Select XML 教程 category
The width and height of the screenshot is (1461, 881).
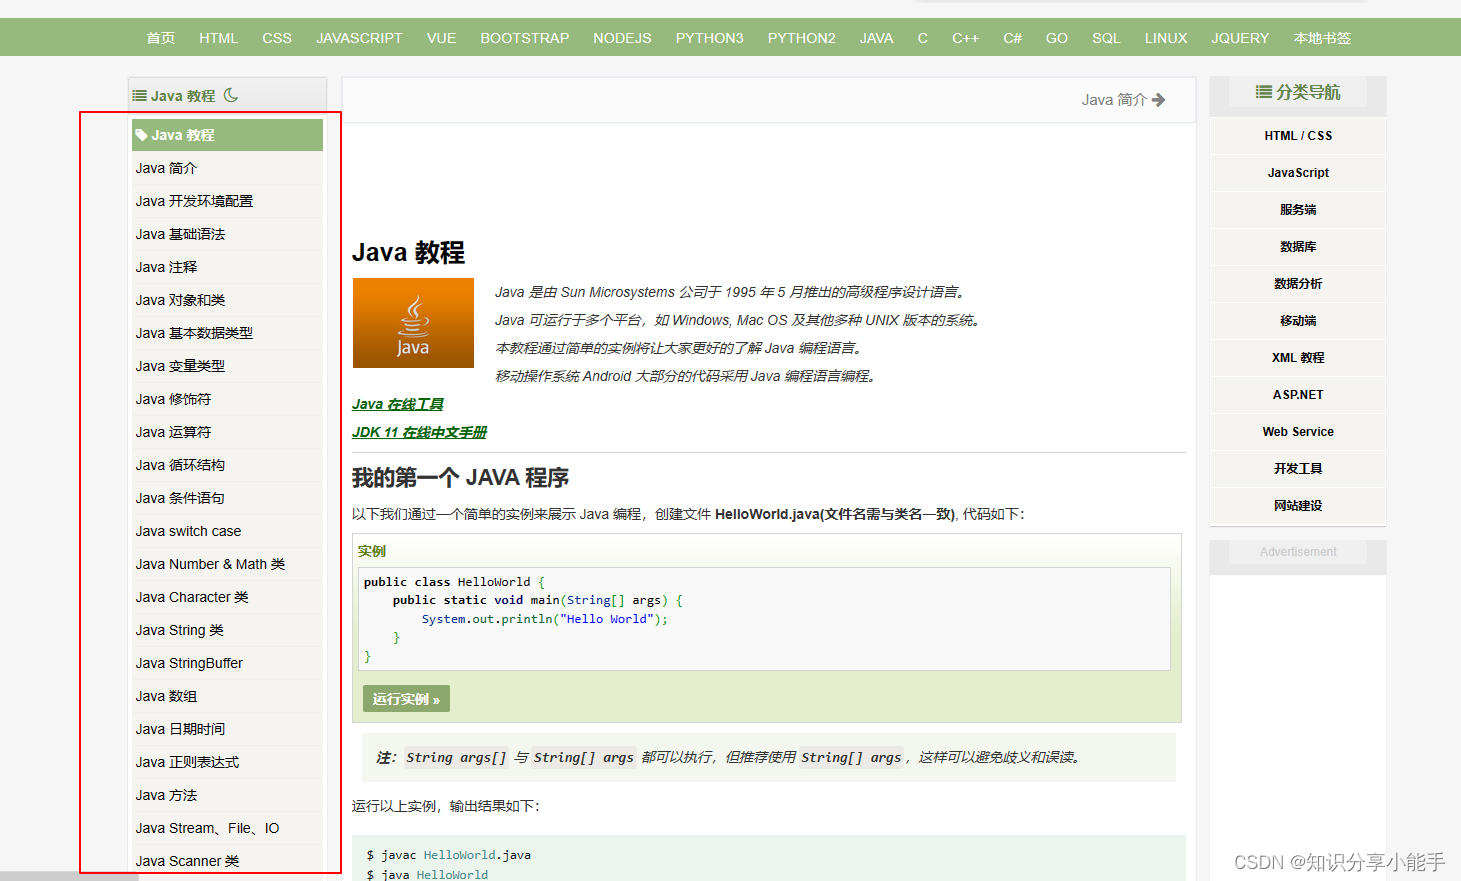1298,358
